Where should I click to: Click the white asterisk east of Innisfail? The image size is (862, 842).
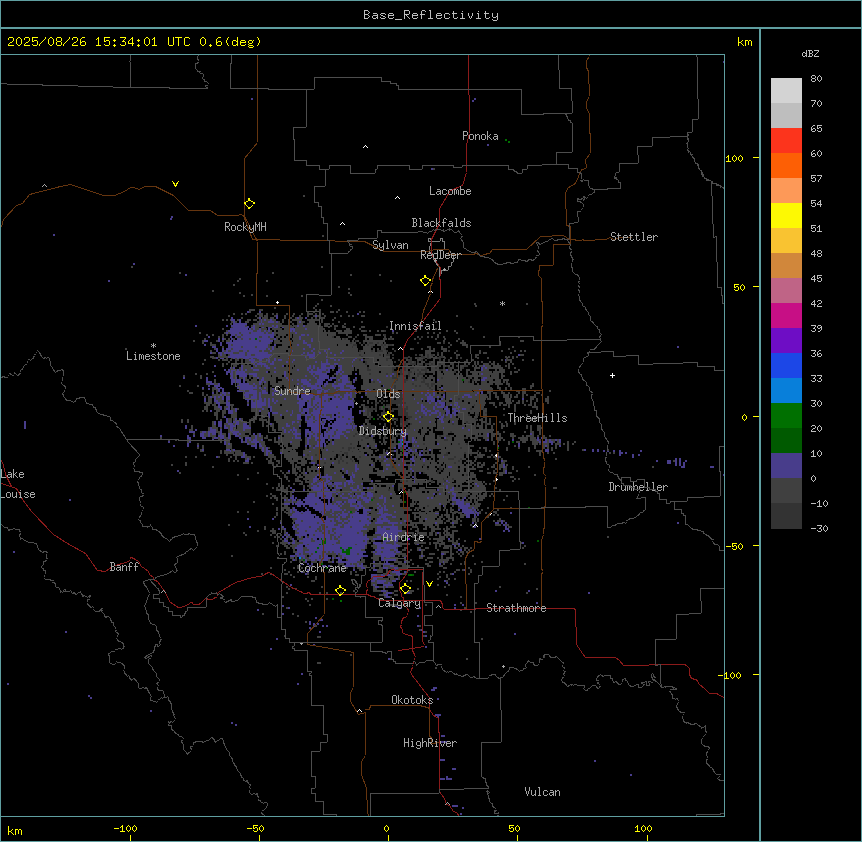(502, 303)
